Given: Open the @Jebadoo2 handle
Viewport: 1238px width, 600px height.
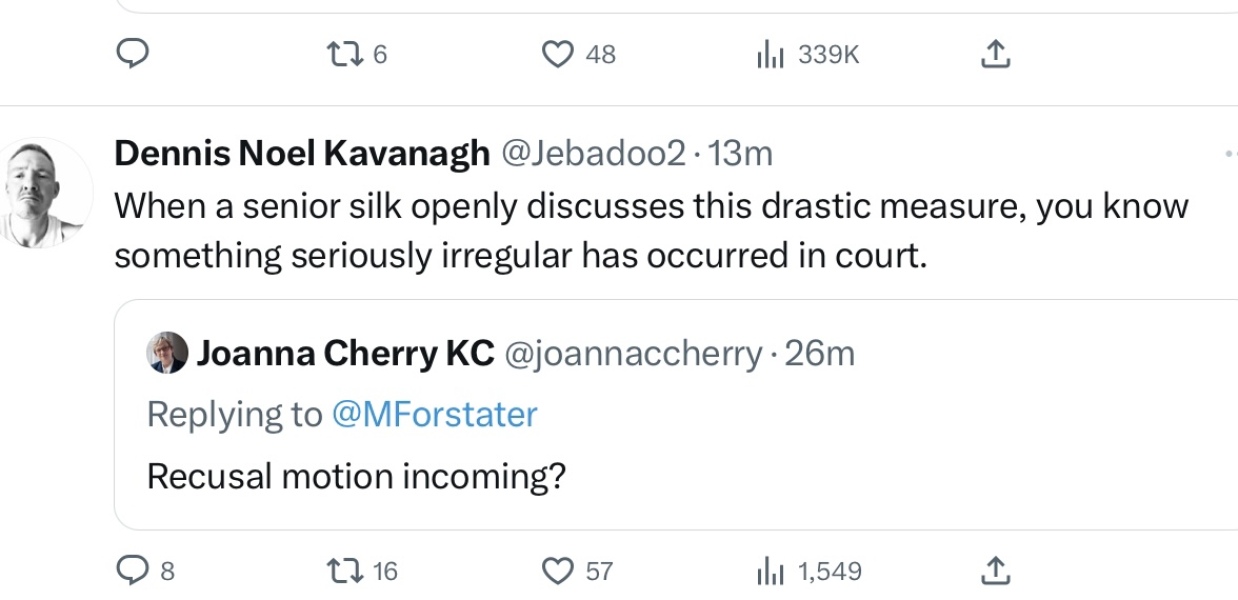Looking at the screenshot, I should pos(593,153).
